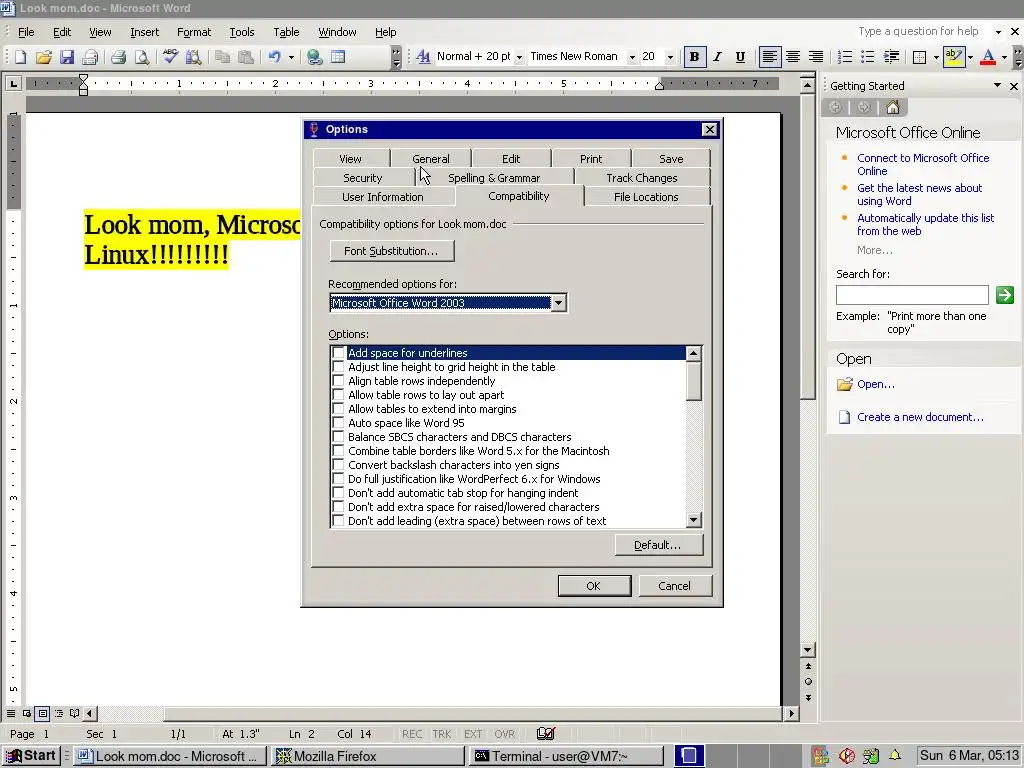
Task: Open Getting Started task pane dropdown
Action: coord(997,86)
